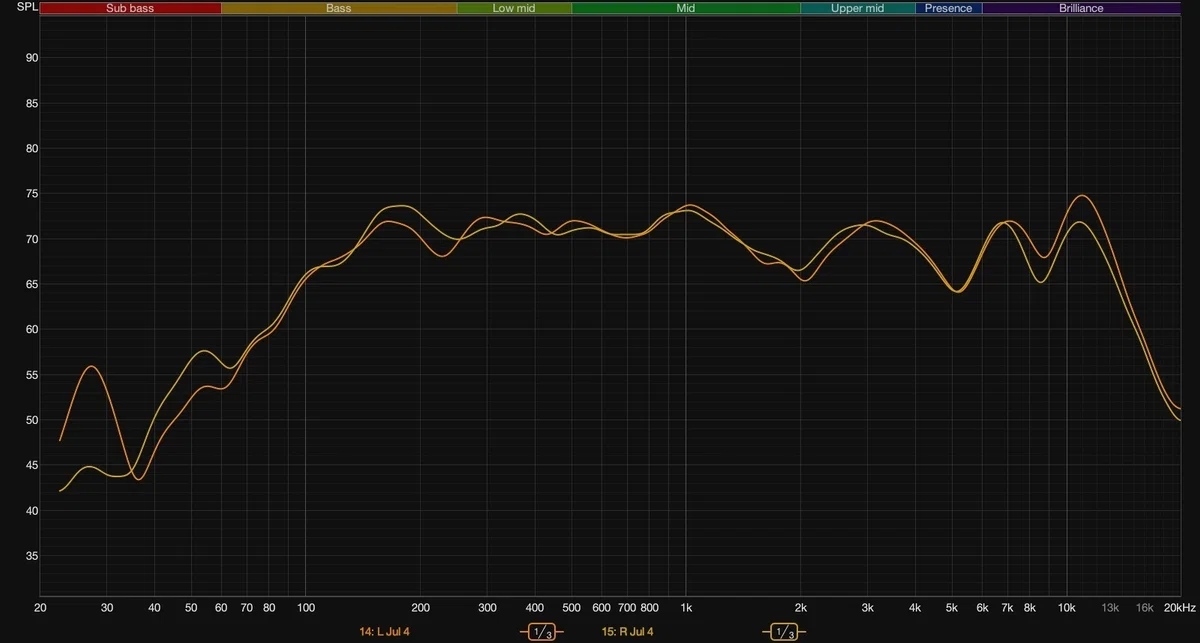Click the 4k label on frequency axis
The width and height of the screenshot is (1200, 643).
click(915, 607)
